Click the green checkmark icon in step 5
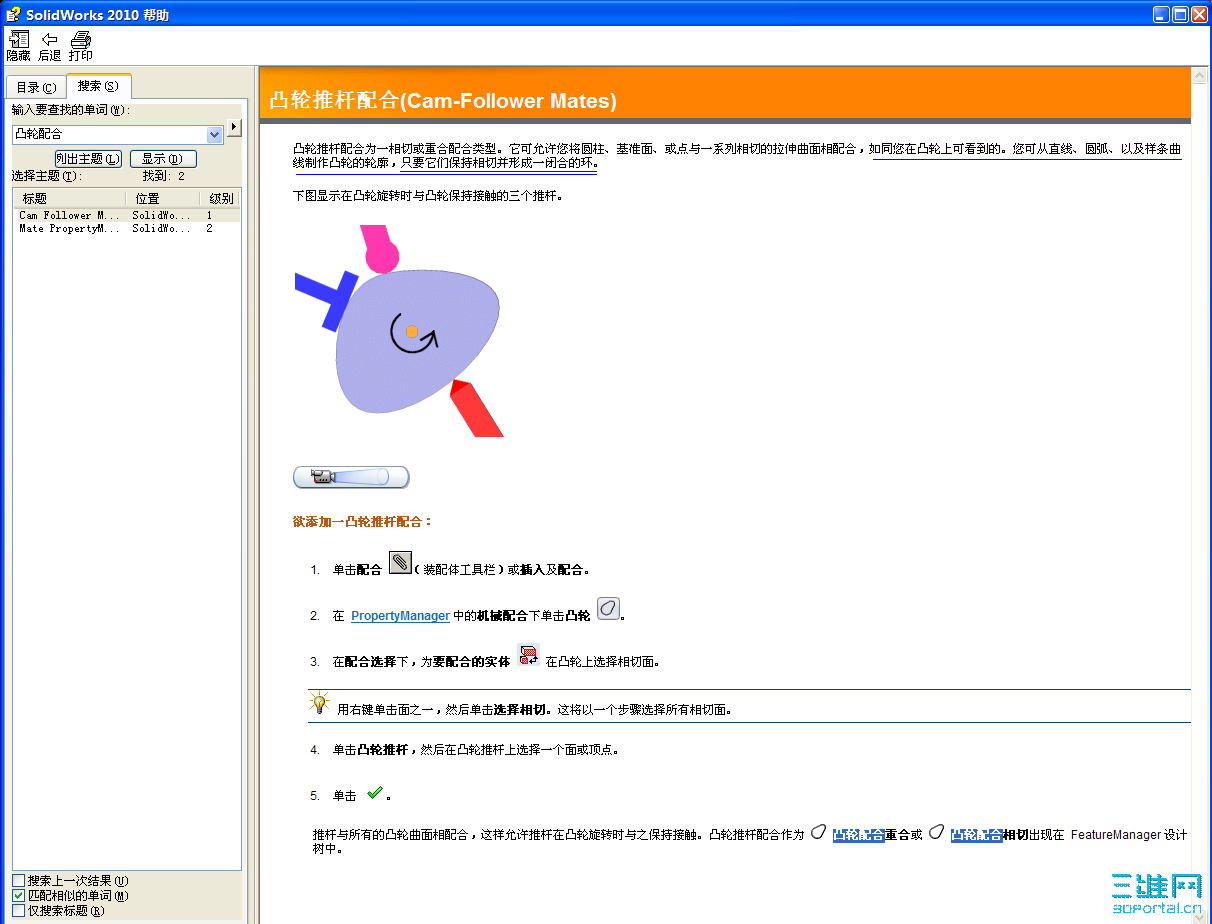 [375, 793]
